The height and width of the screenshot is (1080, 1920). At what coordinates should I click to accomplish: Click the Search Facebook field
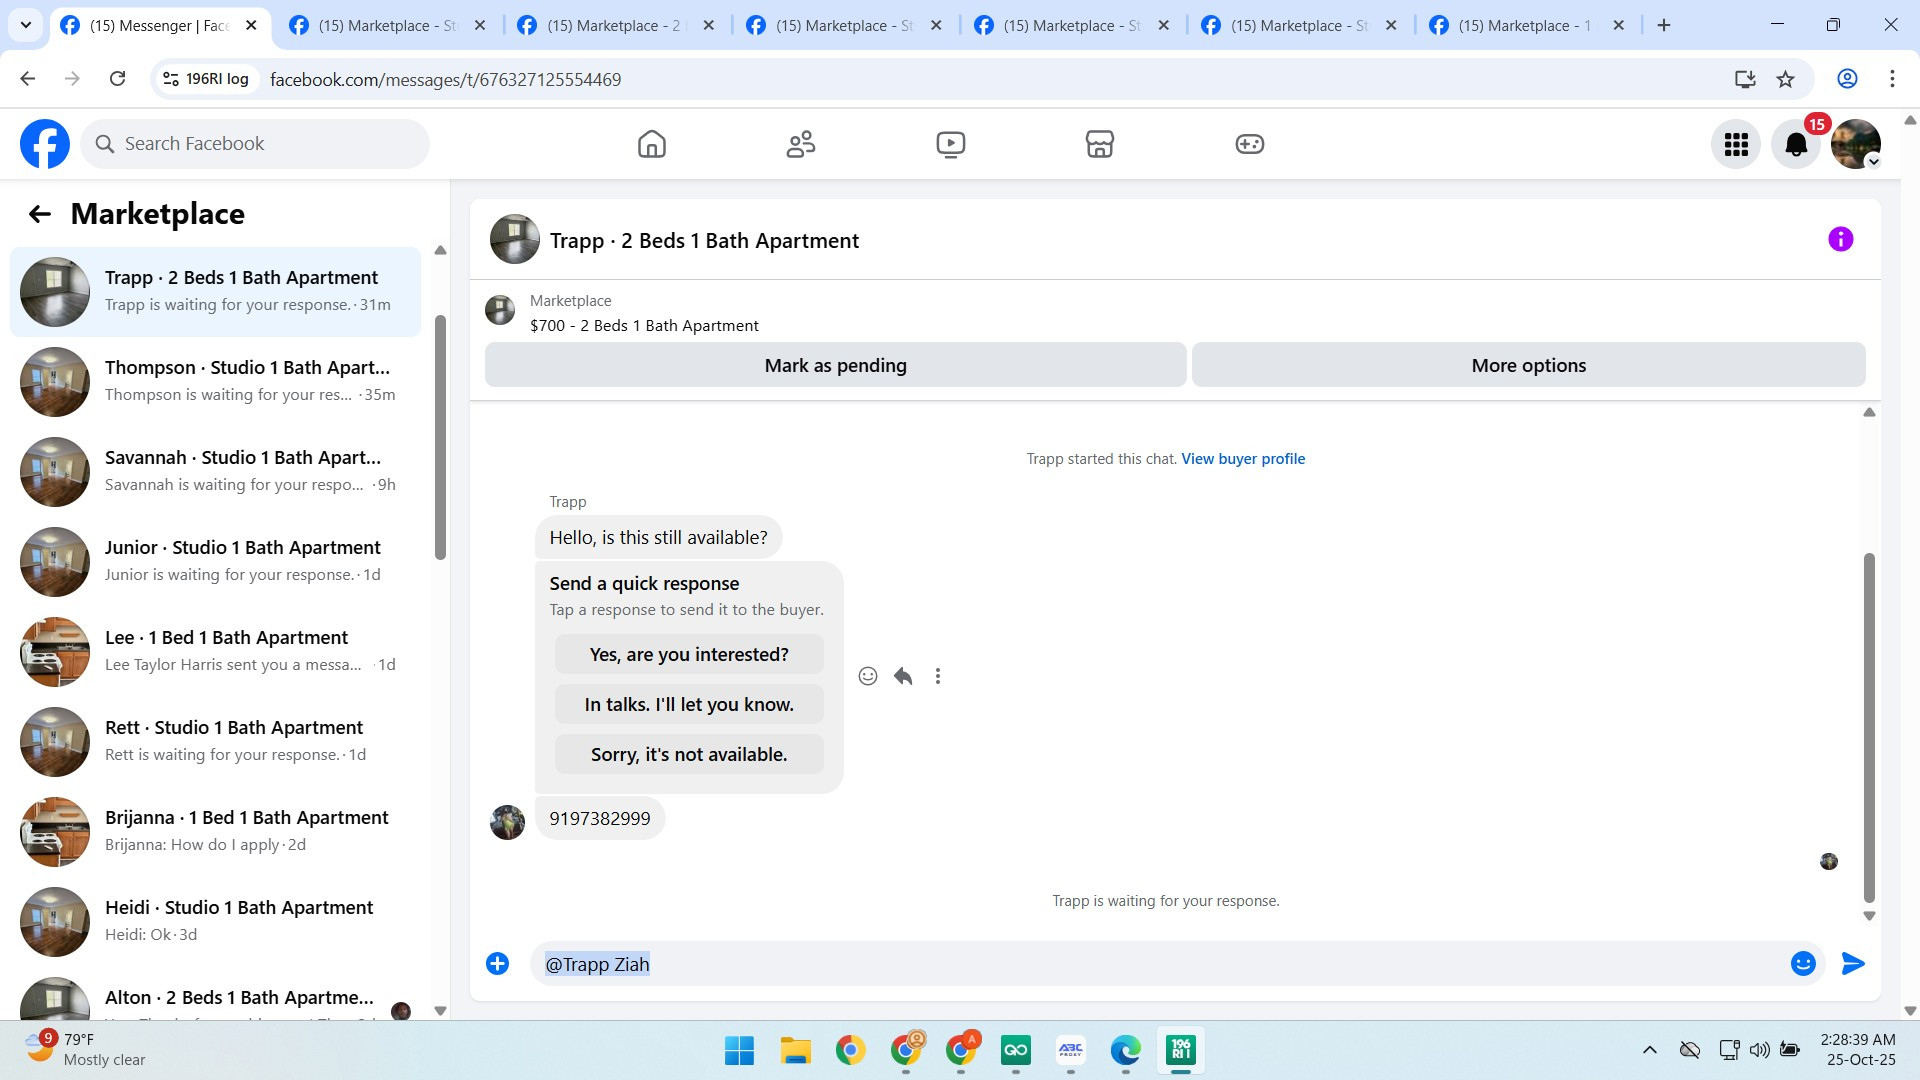coord(255,144)
